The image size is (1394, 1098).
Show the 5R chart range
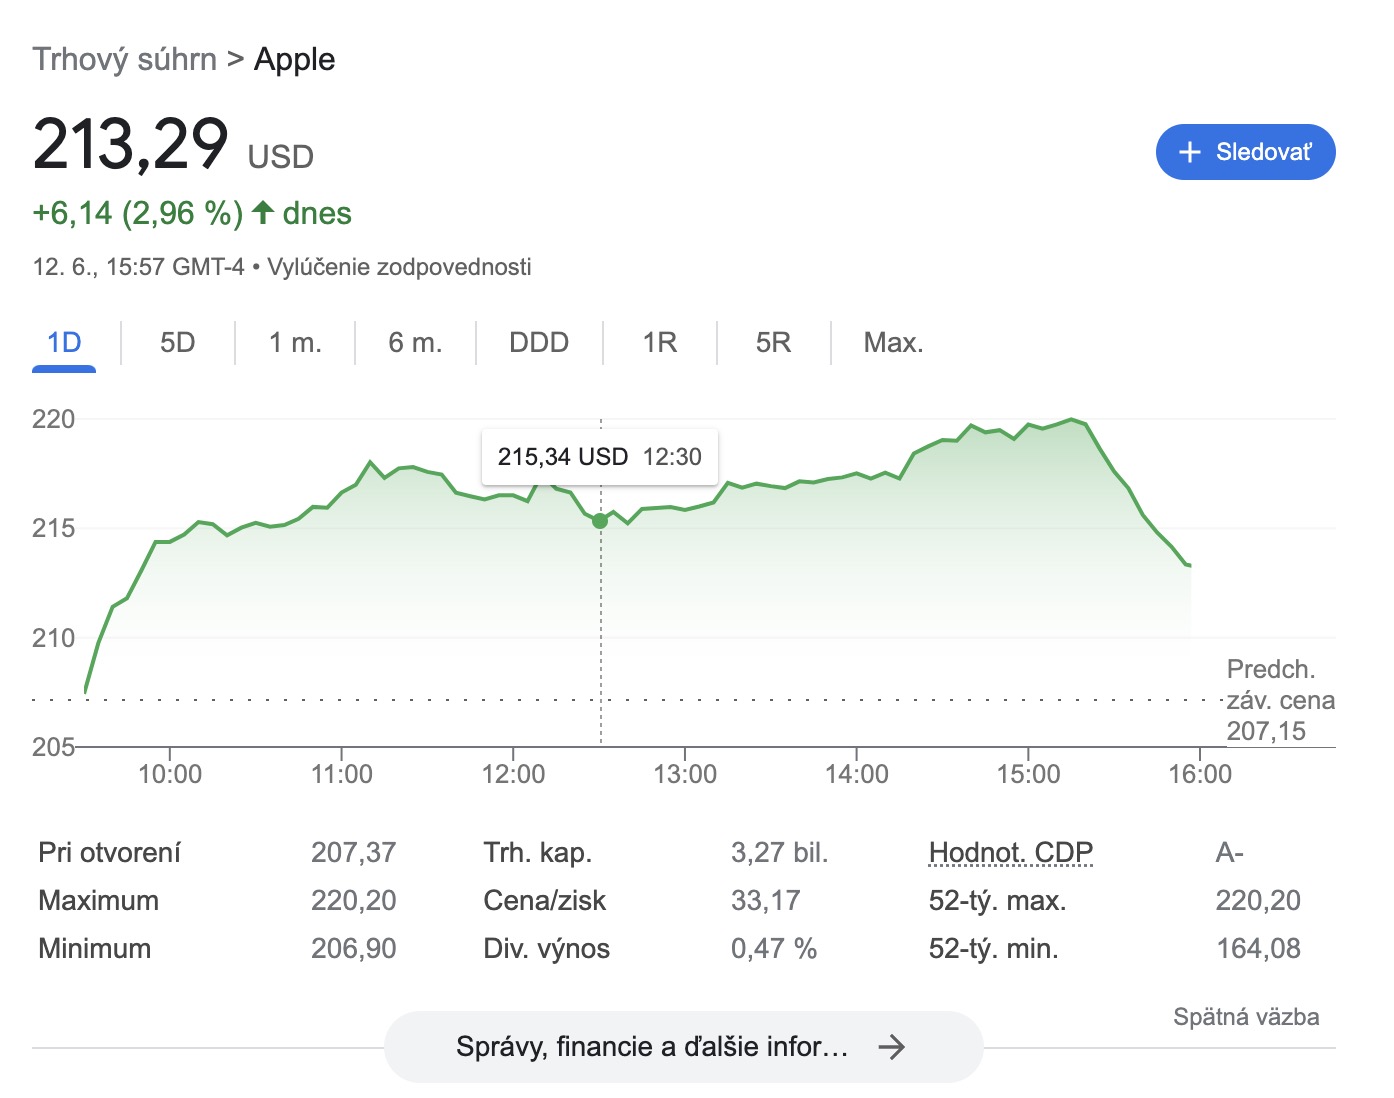[773, 343]
